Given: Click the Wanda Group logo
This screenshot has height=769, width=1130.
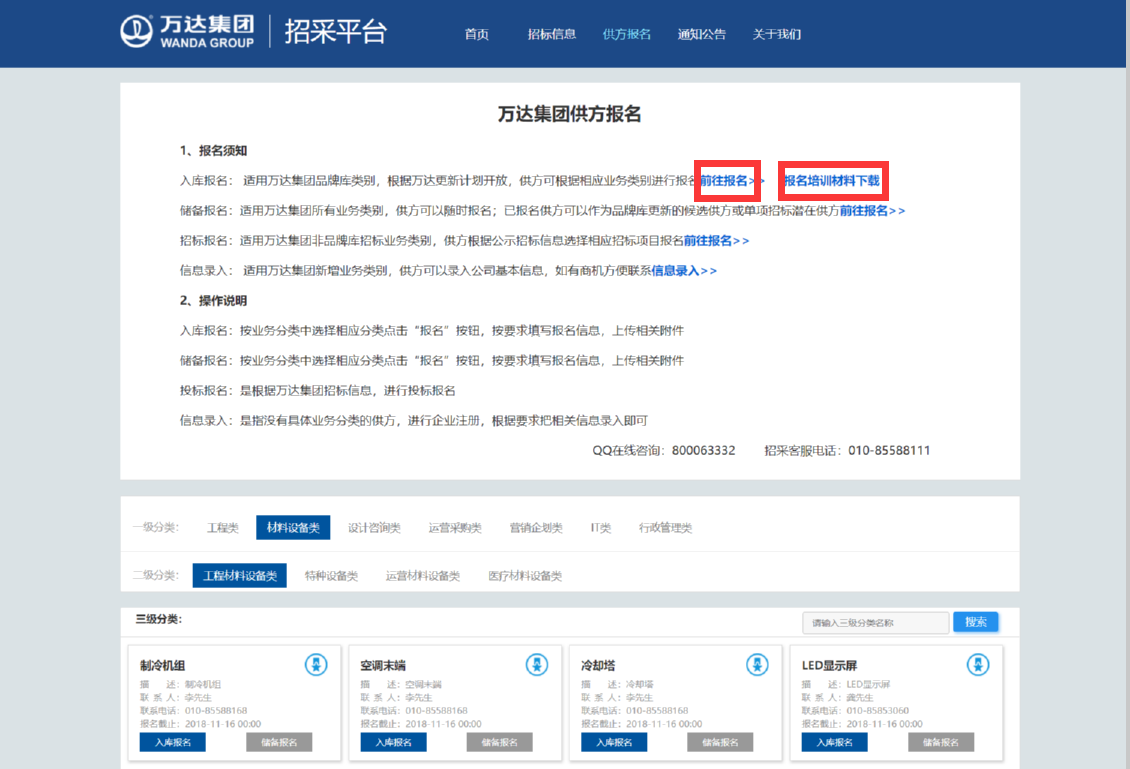Looking at the screenshot, I should coord(187,32).
